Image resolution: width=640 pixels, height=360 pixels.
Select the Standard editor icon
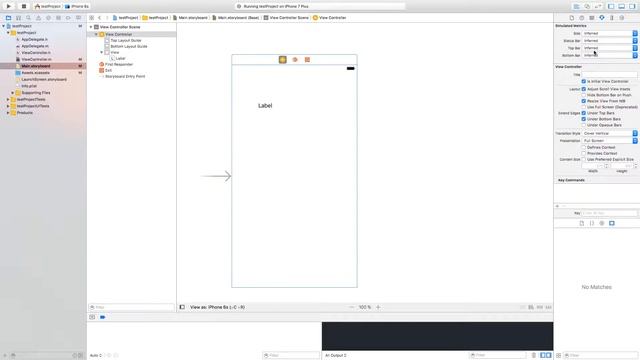click(x=576, y=7)
